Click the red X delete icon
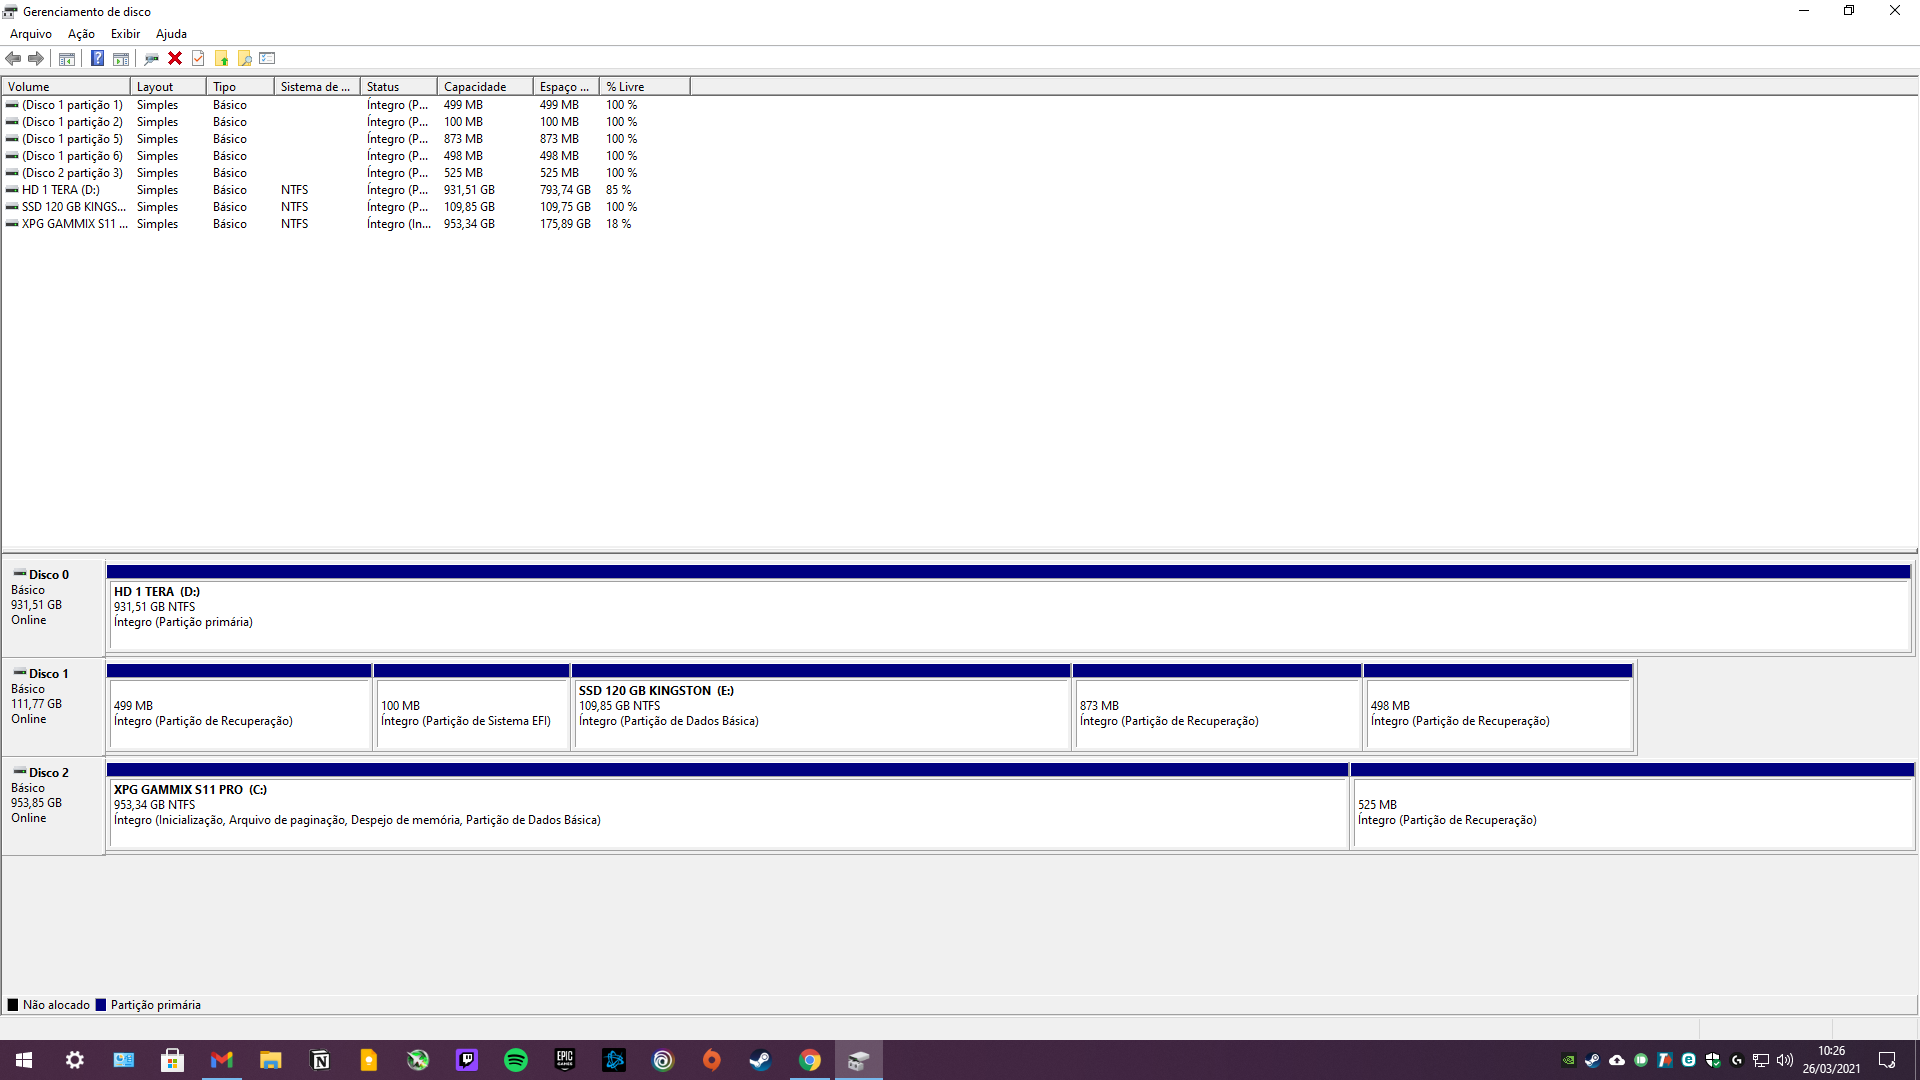The height and width of the screenshot is (1080, 1920). click(x=175, y=58)
